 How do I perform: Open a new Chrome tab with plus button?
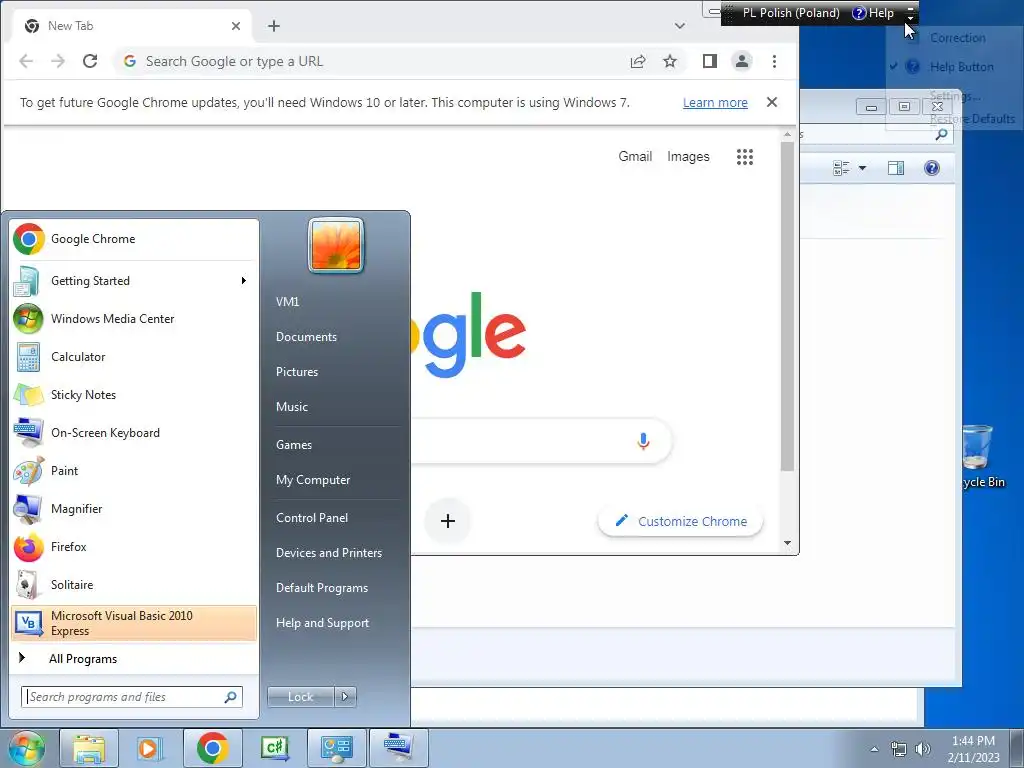(x=274, y=26)
